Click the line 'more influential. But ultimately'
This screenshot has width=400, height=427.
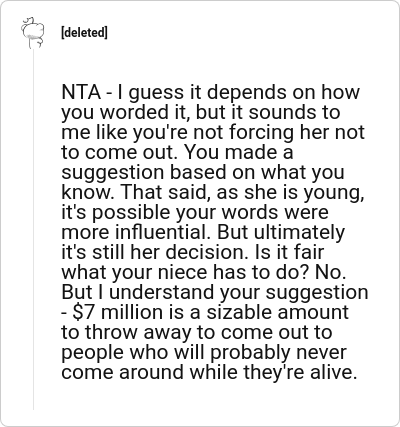[x=203, y=233]
